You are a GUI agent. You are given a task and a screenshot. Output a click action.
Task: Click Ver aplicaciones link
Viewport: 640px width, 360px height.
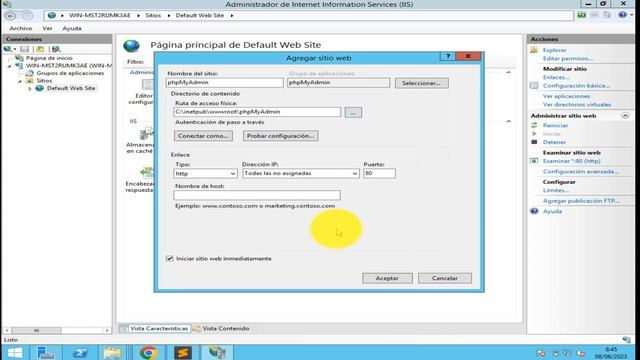click(566, 96)
